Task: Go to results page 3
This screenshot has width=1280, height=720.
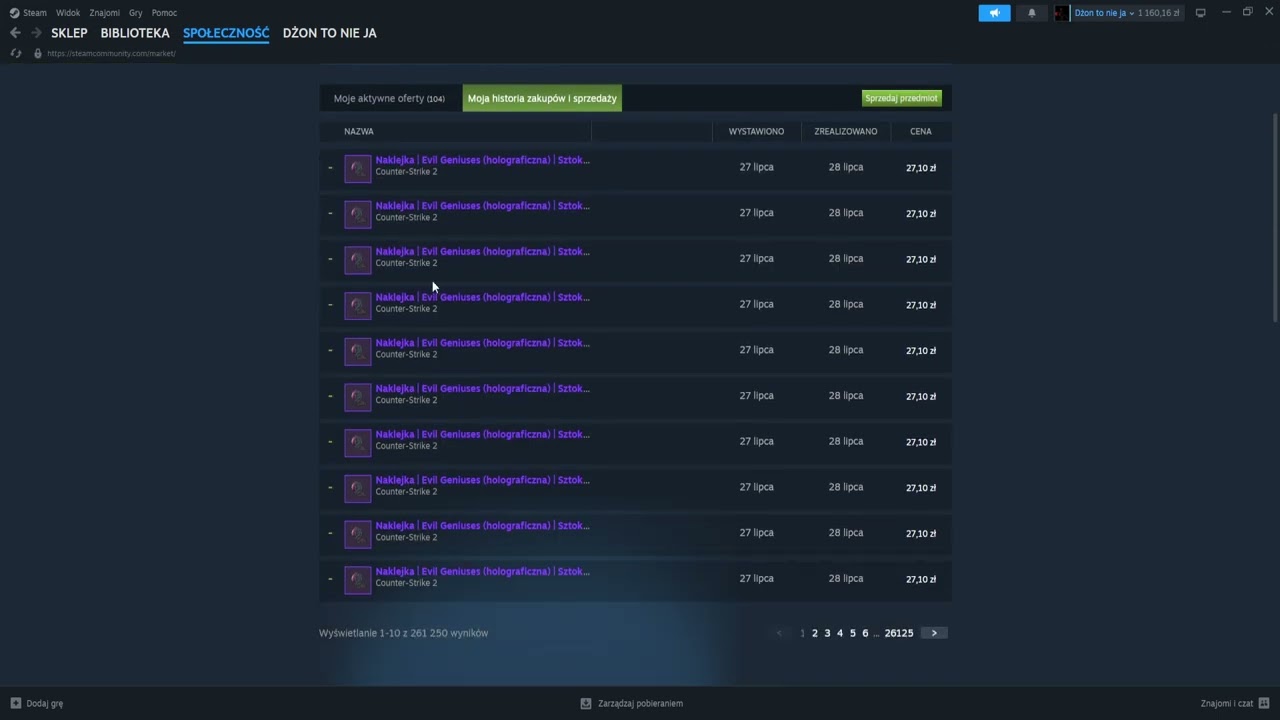Action: (827, 633)
